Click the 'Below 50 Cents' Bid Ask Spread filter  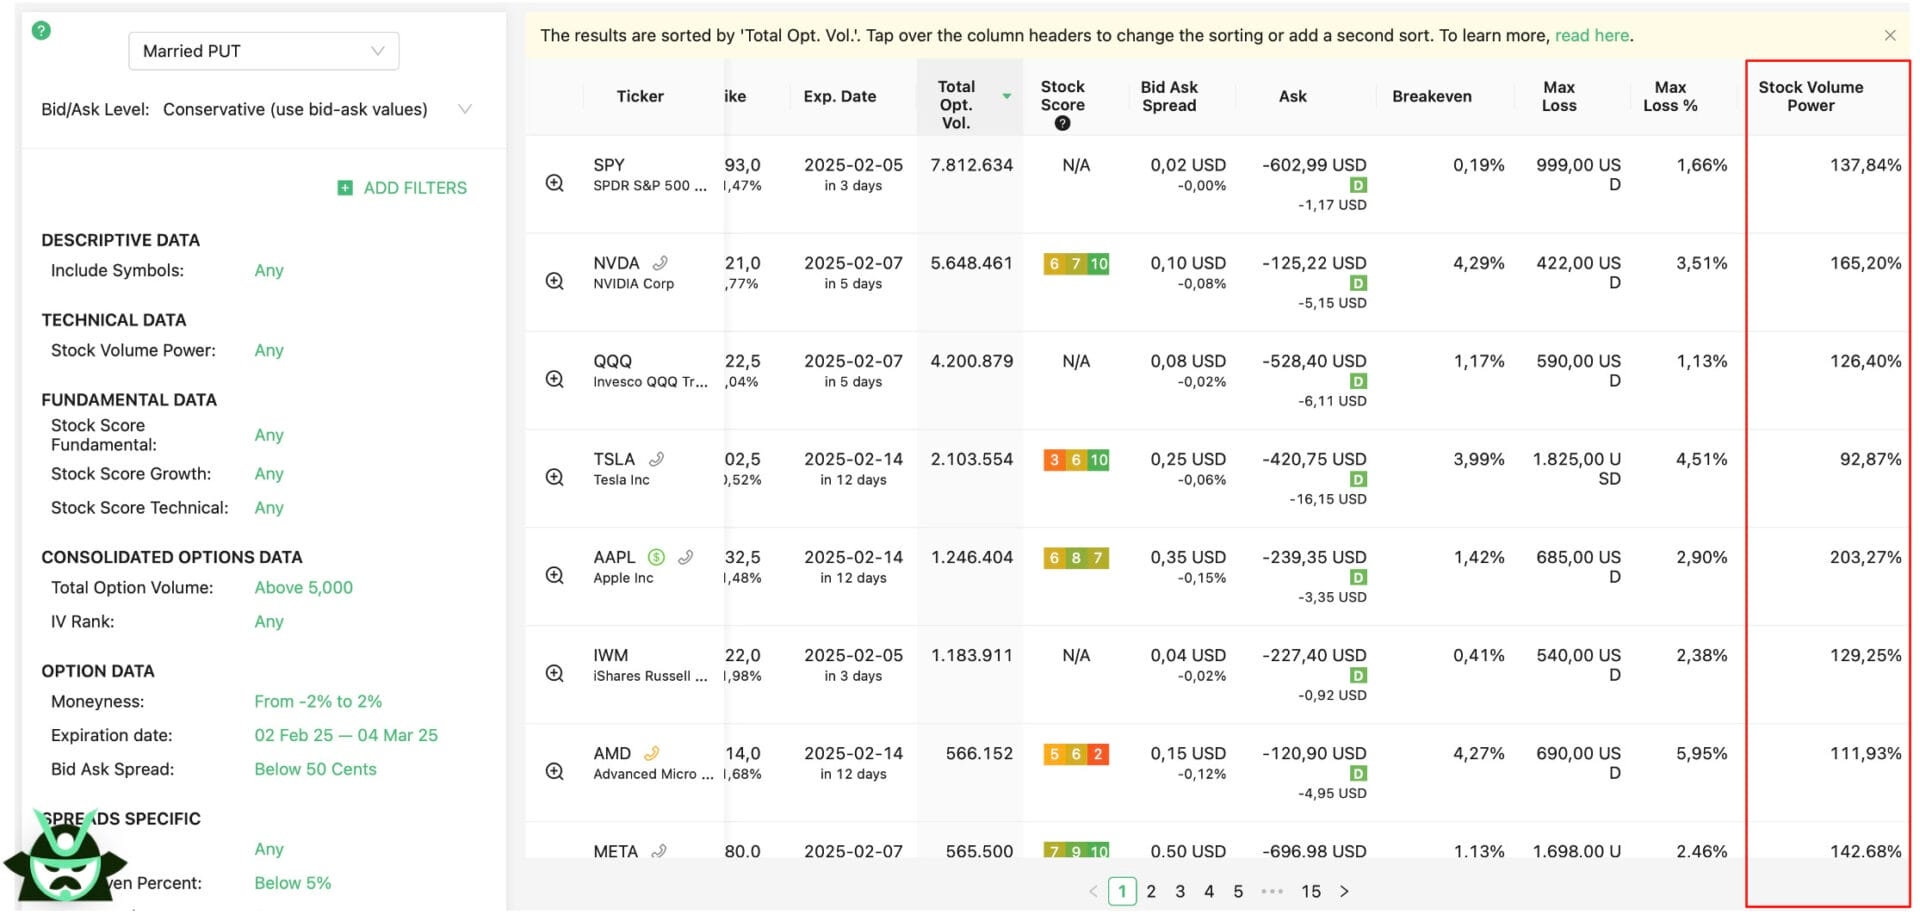point(315,769)
